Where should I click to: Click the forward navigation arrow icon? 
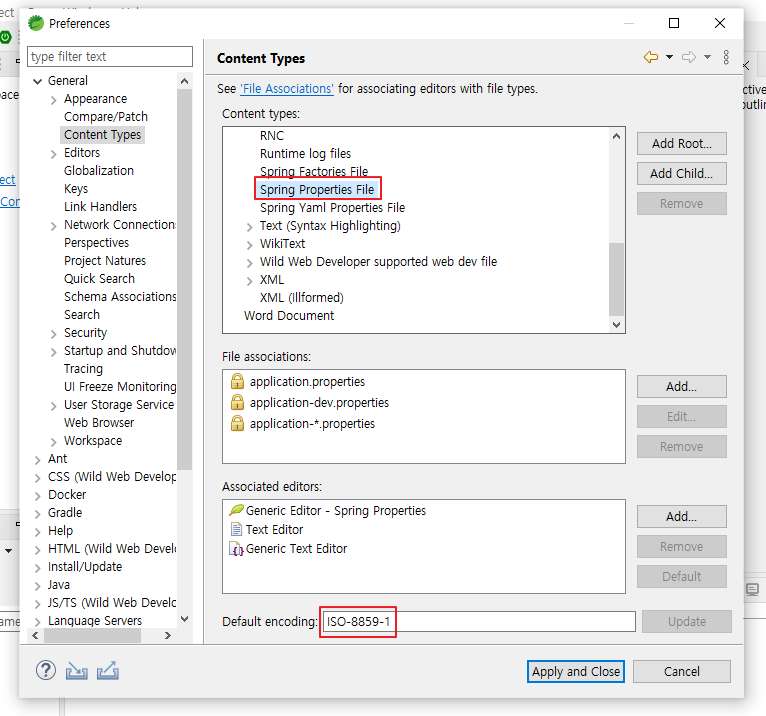click(689, 57)
